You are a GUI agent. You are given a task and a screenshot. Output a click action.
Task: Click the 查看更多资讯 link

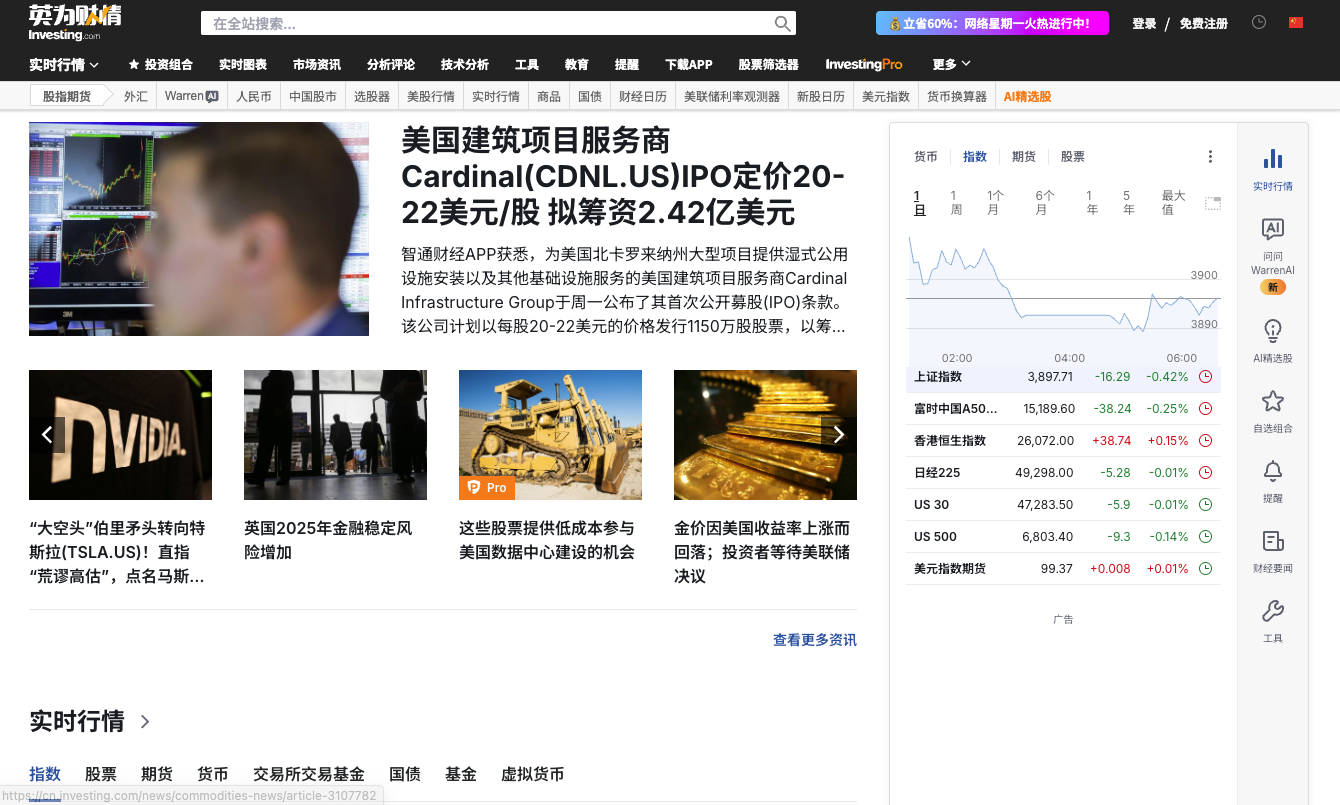point(814,639)
